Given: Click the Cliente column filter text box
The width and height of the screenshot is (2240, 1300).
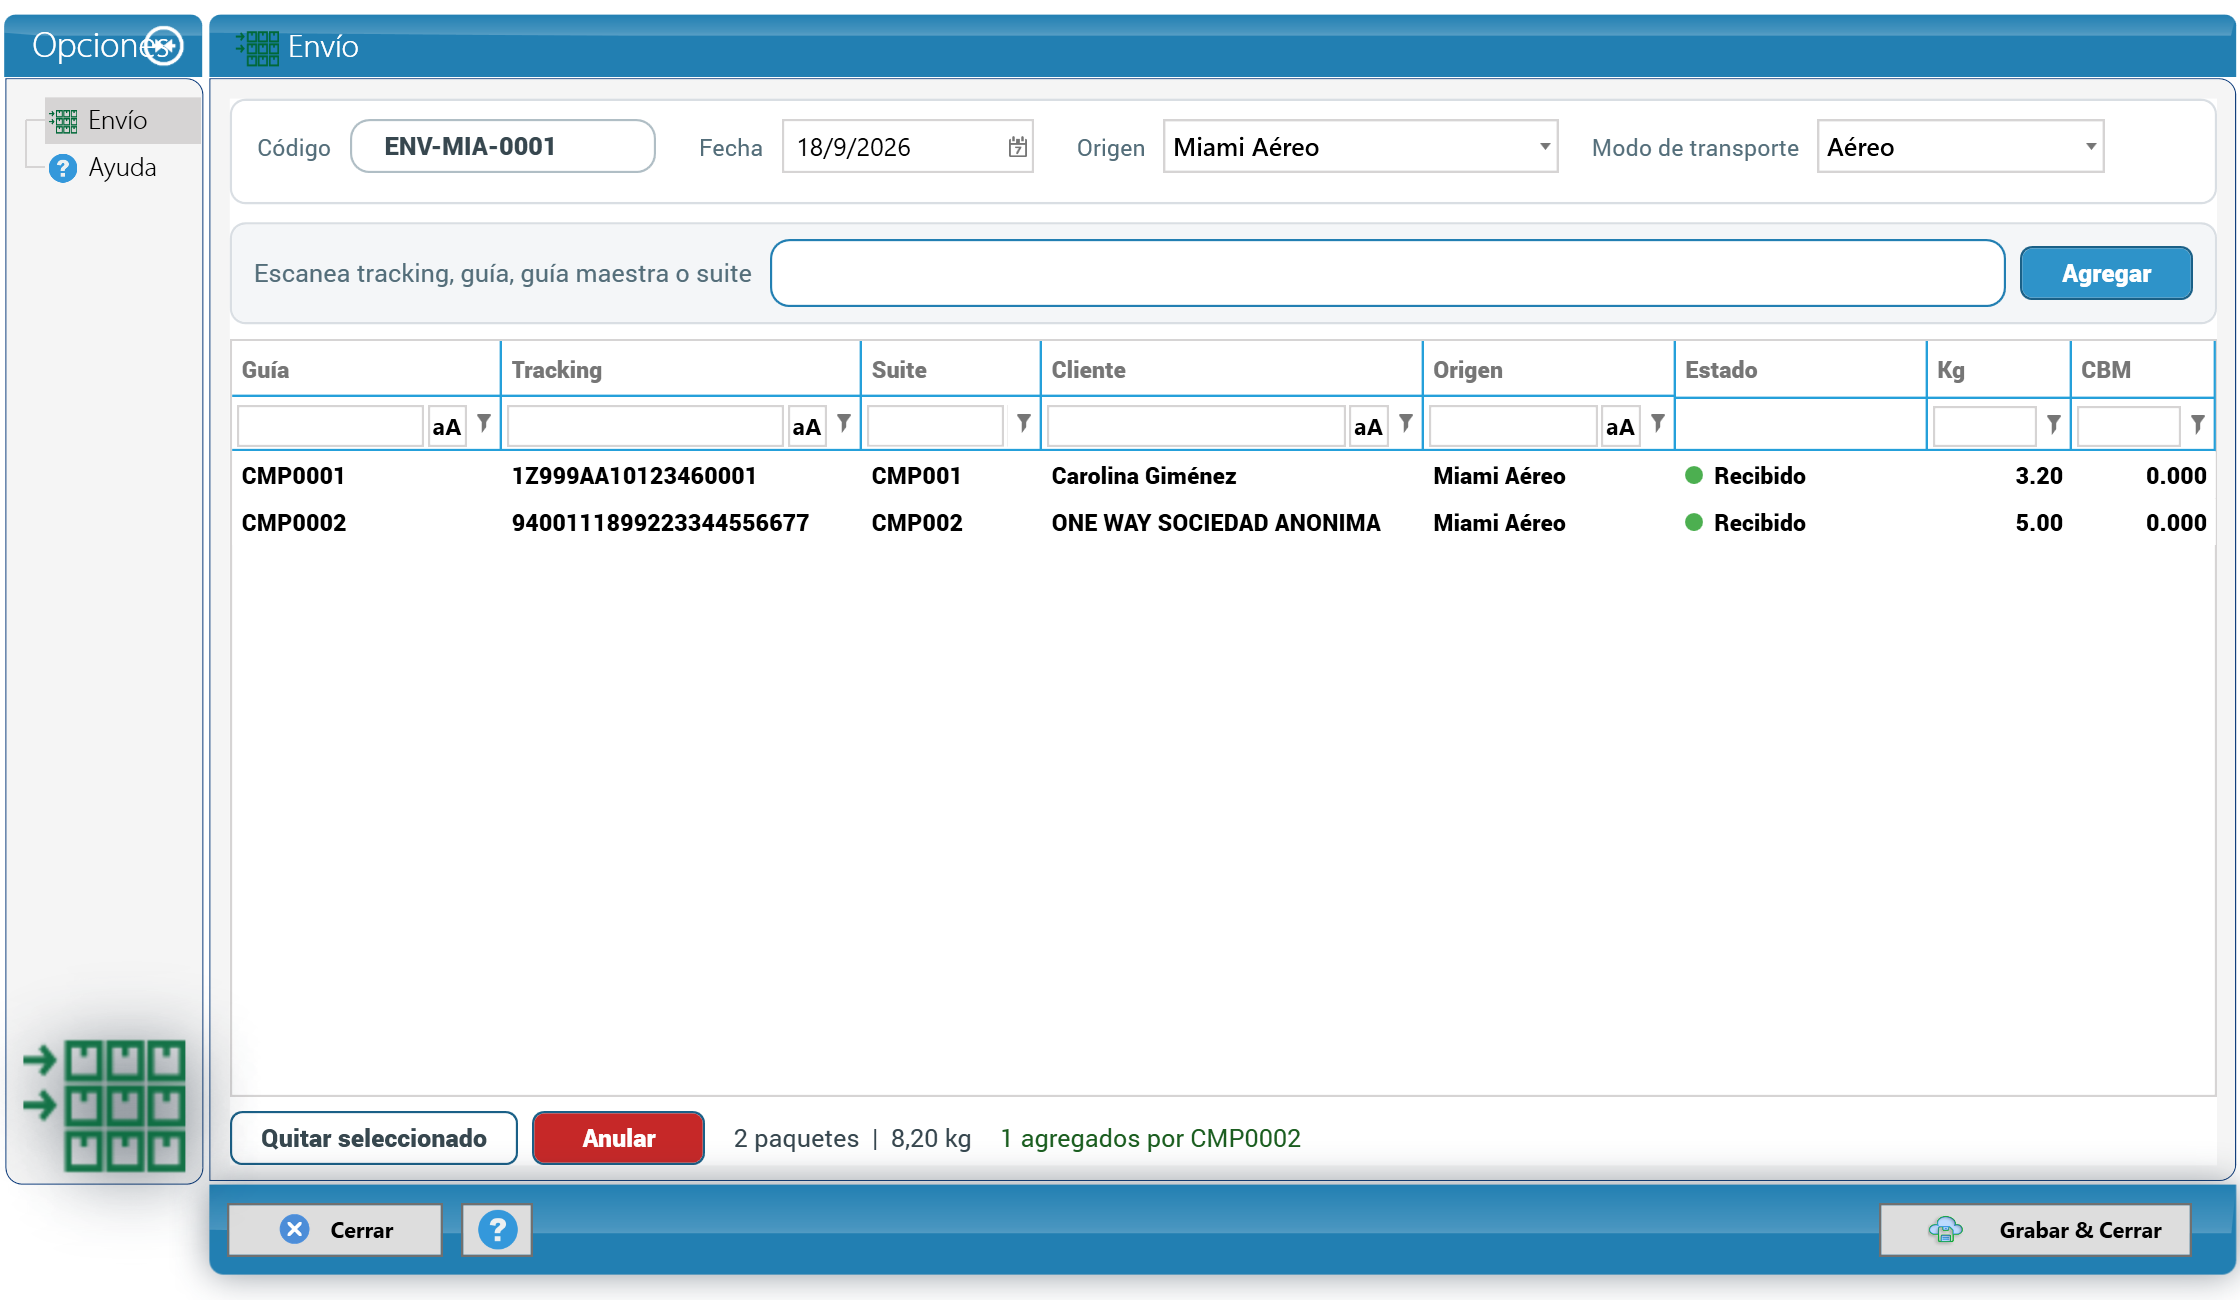Looking at the screenshot, I should [1196, 426].
